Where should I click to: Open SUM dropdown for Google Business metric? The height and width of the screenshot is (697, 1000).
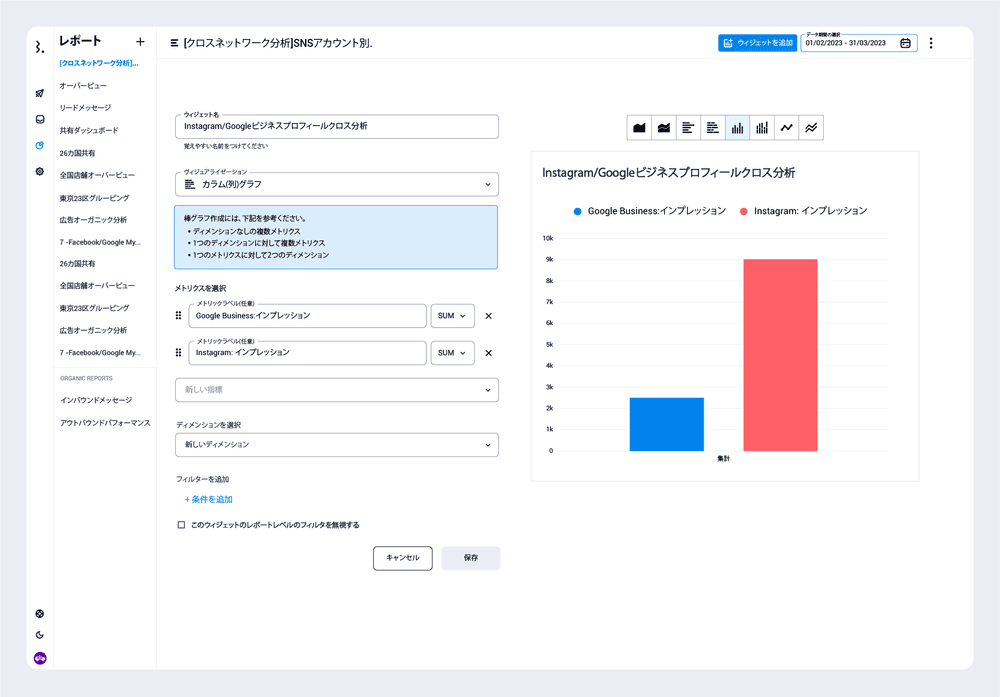(x=450, y=316)
